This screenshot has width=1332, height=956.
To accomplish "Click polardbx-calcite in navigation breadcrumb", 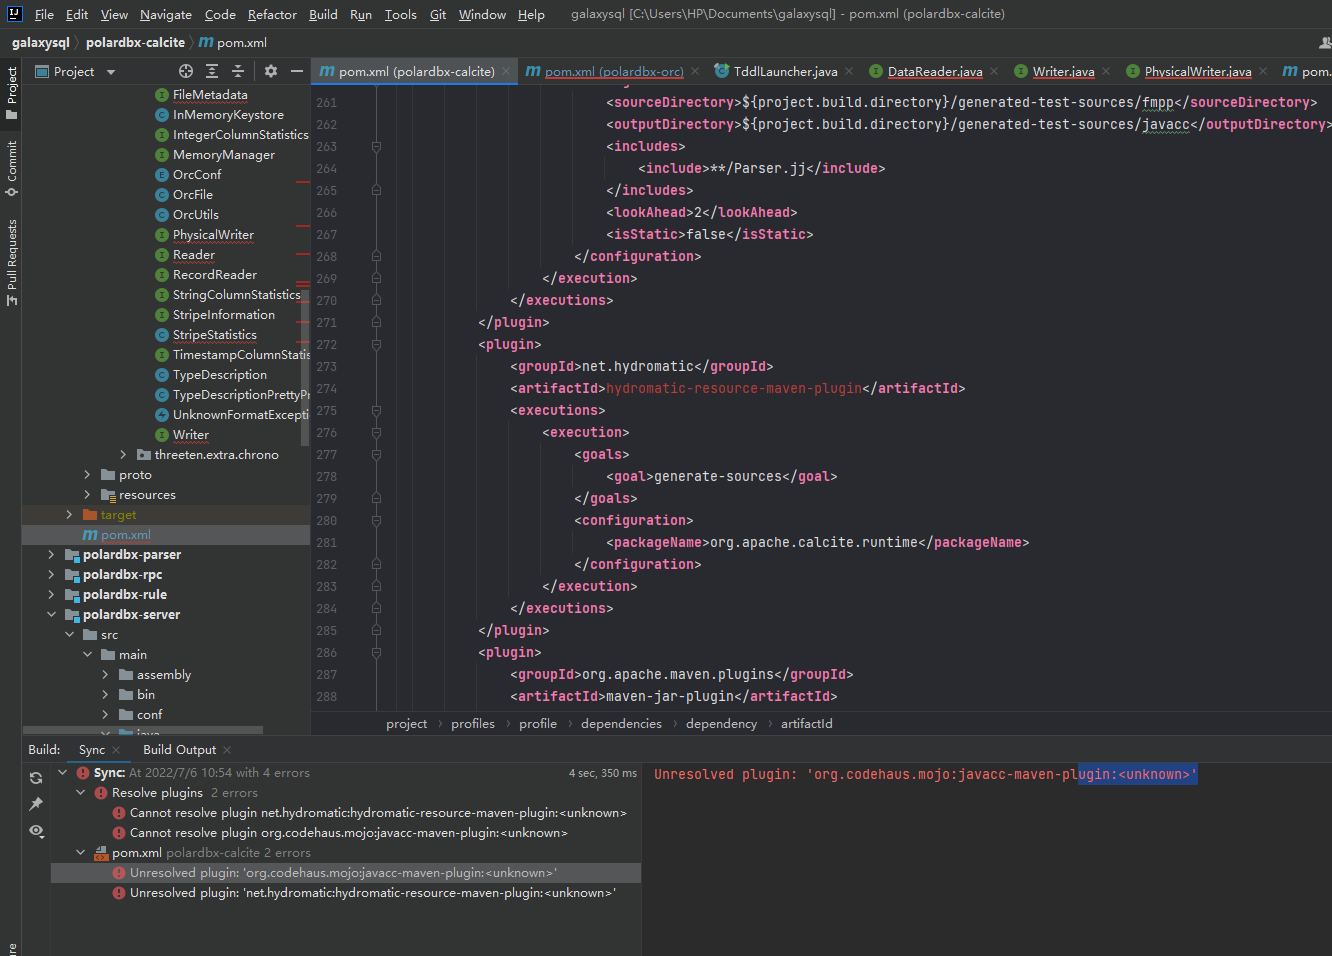I will point(135,42).
